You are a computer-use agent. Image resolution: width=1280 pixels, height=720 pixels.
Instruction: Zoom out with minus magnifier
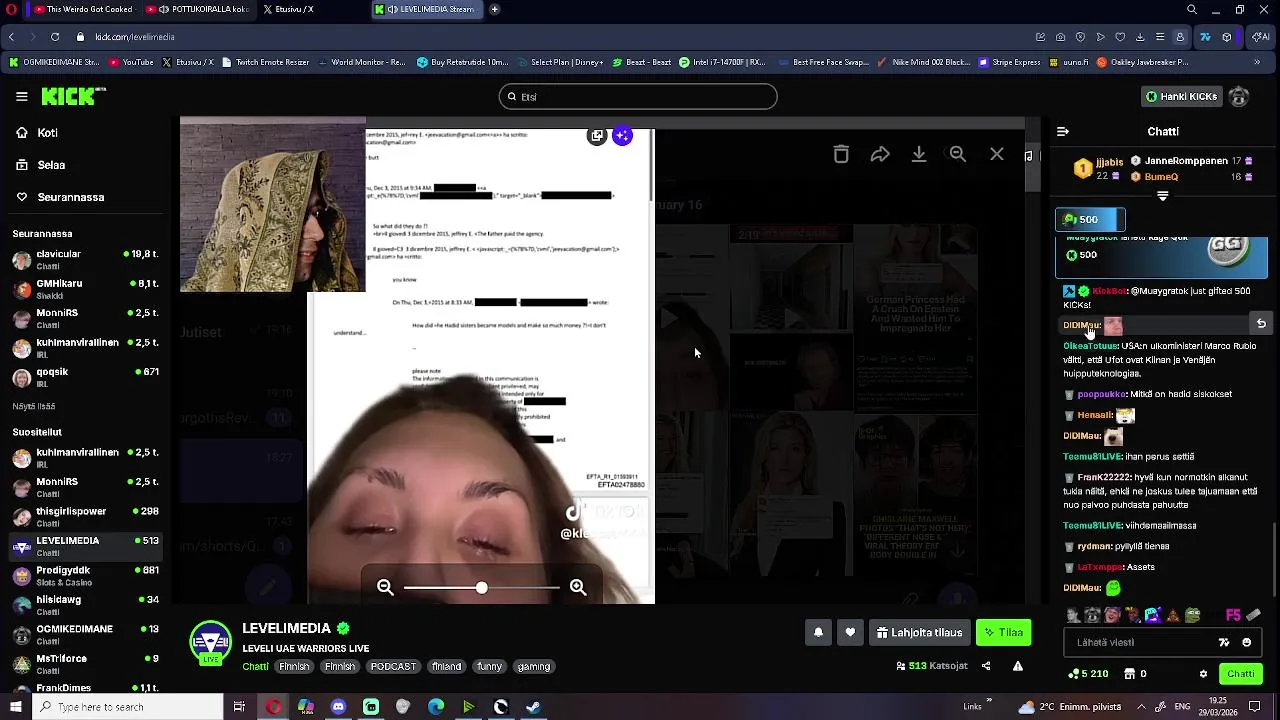tap(385, 588)
